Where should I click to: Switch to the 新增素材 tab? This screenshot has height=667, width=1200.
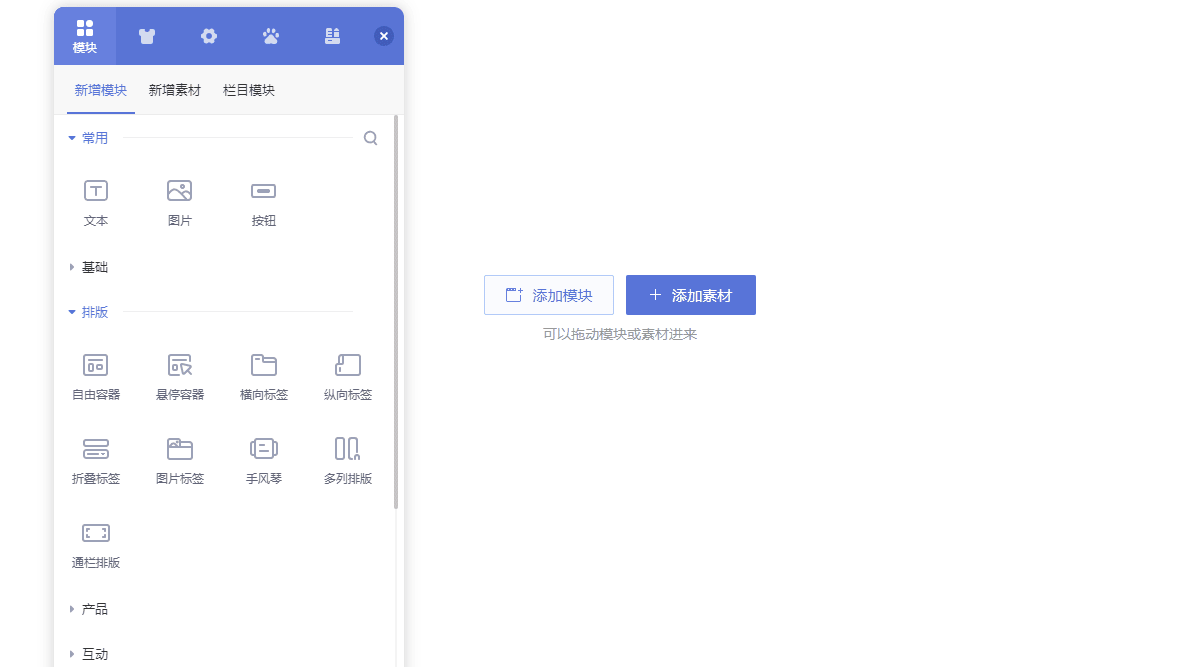point(175,90)
